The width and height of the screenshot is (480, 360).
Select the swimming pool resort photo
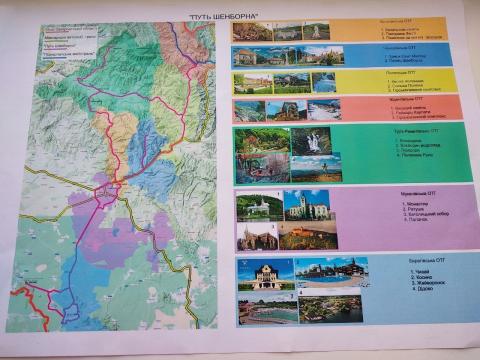click(332, 271)
